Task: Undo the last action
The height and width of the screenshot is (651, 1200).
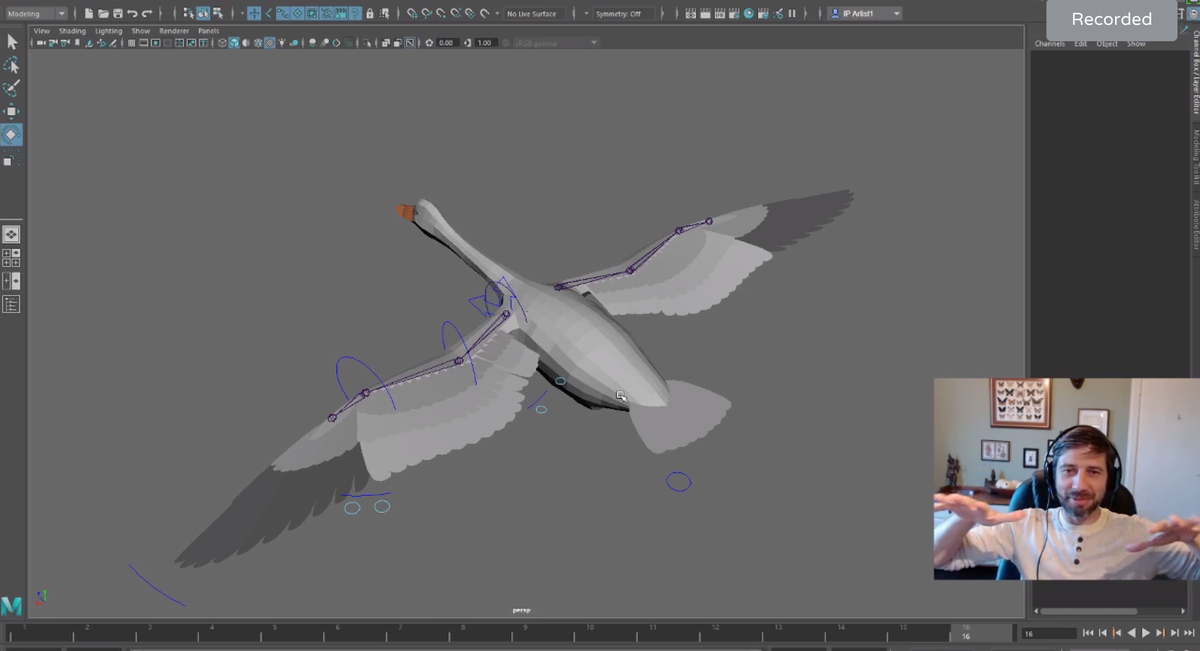Action: coord(132,13)
